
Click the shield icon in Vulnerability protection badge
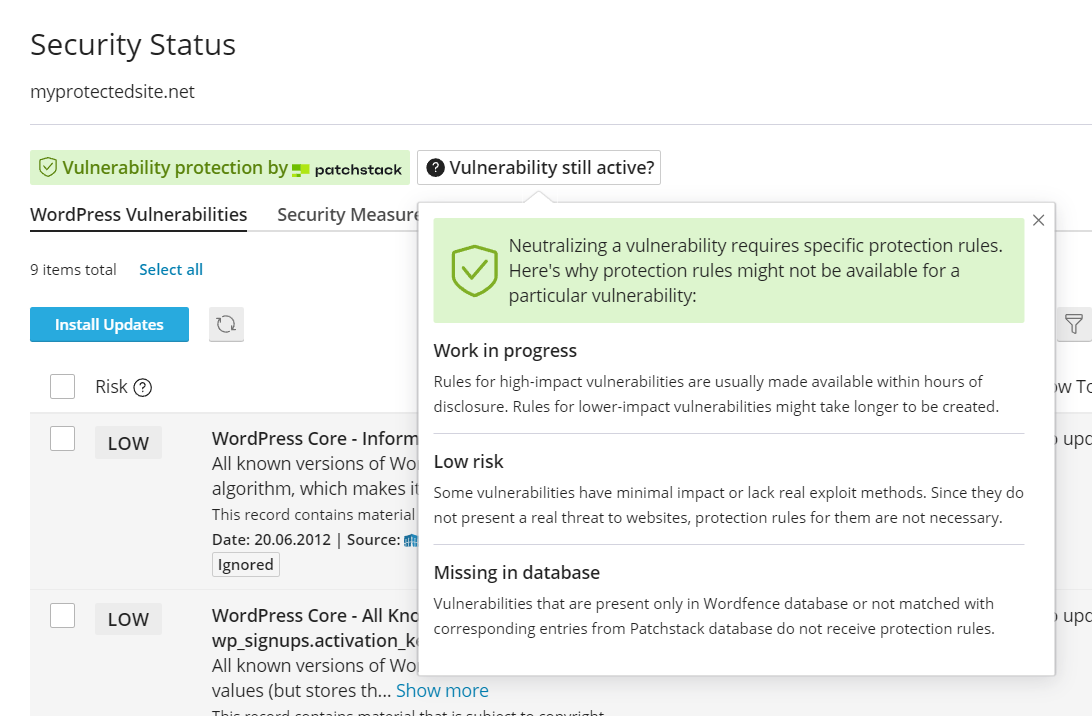[x=47, y=168]
